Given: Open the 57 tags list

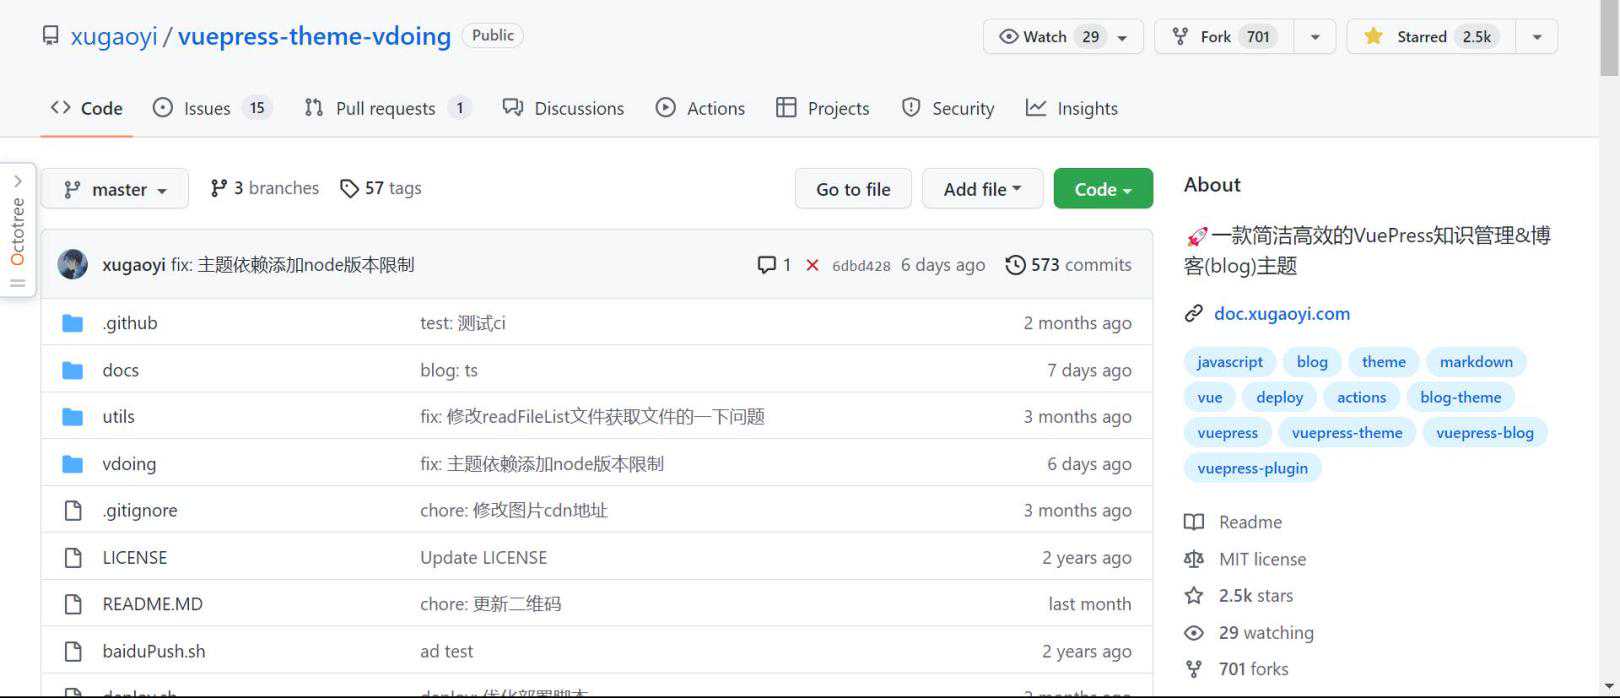Looking at the screenshot, I should click(381, 188).
